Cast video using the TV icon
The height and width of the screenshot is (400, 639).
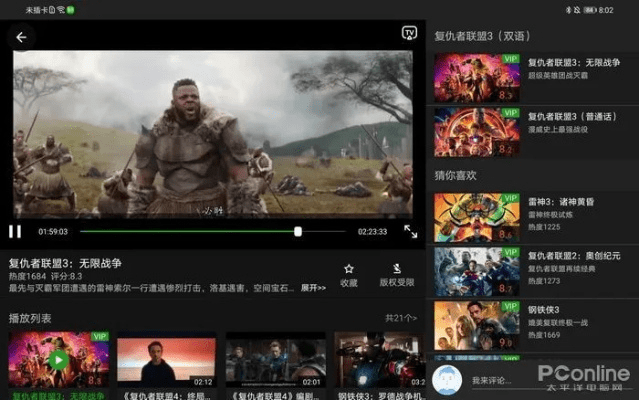(x=409, y=33)
